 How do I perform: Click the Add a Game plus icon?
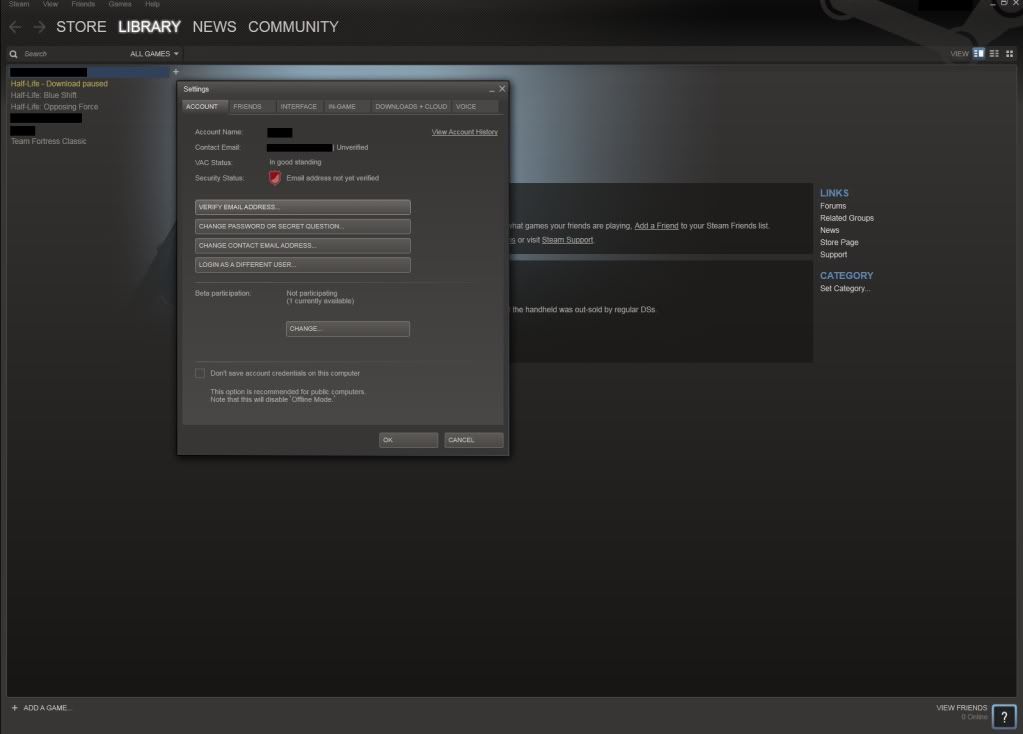click(x=14, y=708)
